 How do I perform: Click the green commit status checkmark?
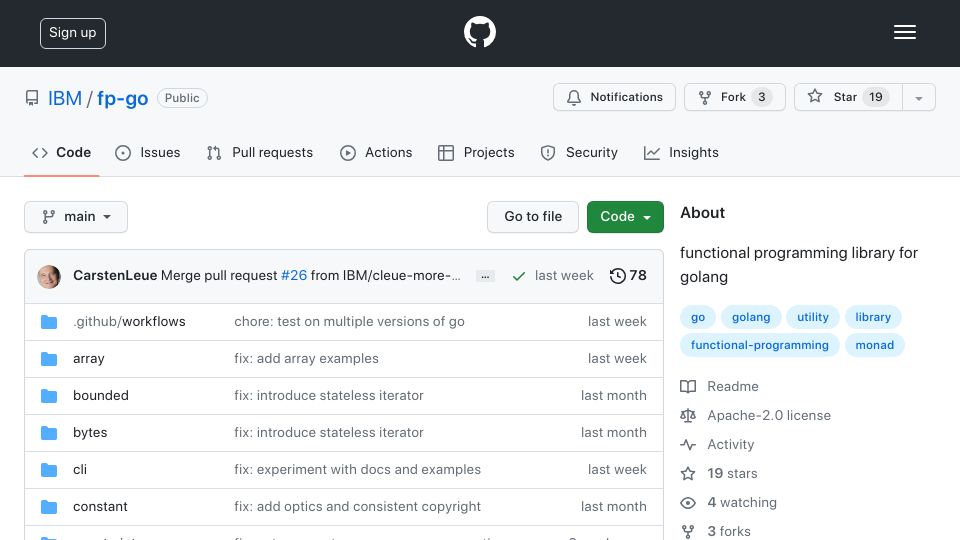(x=519, y=276)
